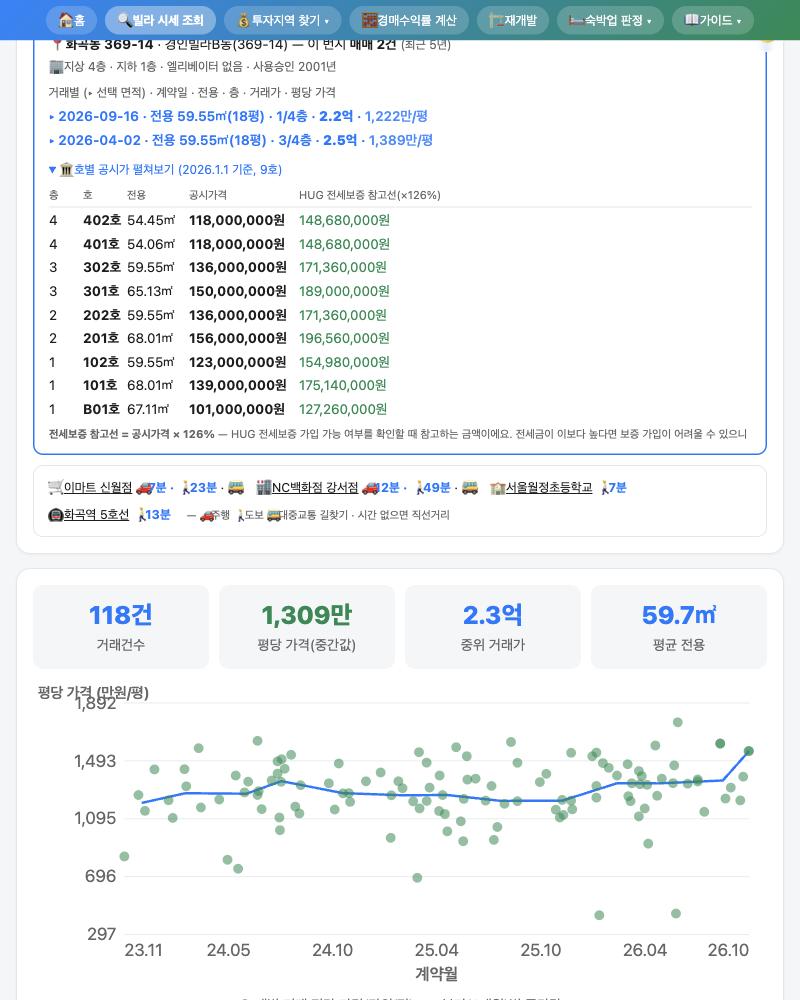Open the 서울월정초등학교 link
The image size is (800, 1000).
[x=549, y=488]
